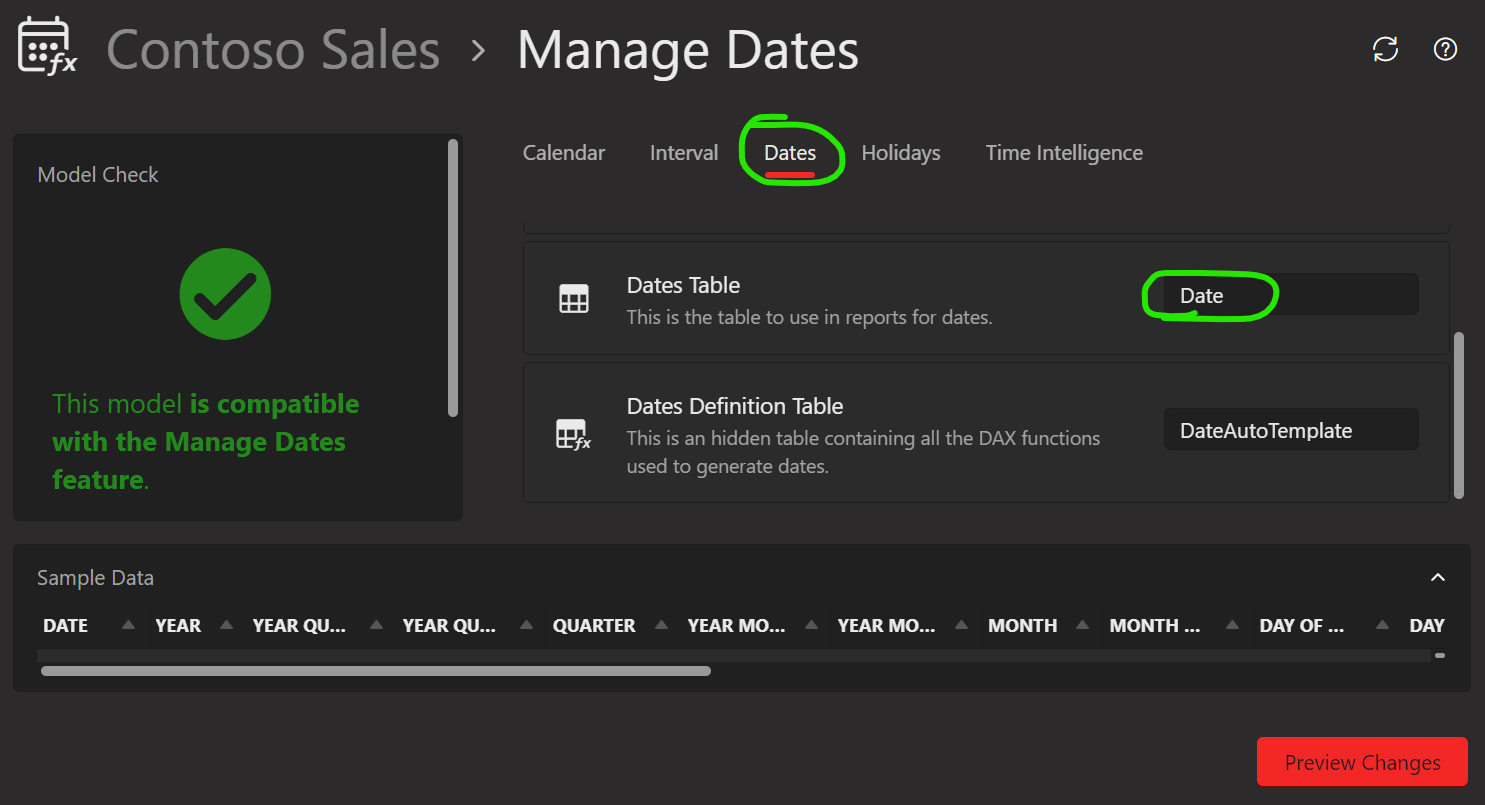Switch to the Holidays tab
The height and width of the screenshot is (805, 1485).
point(900,152)
